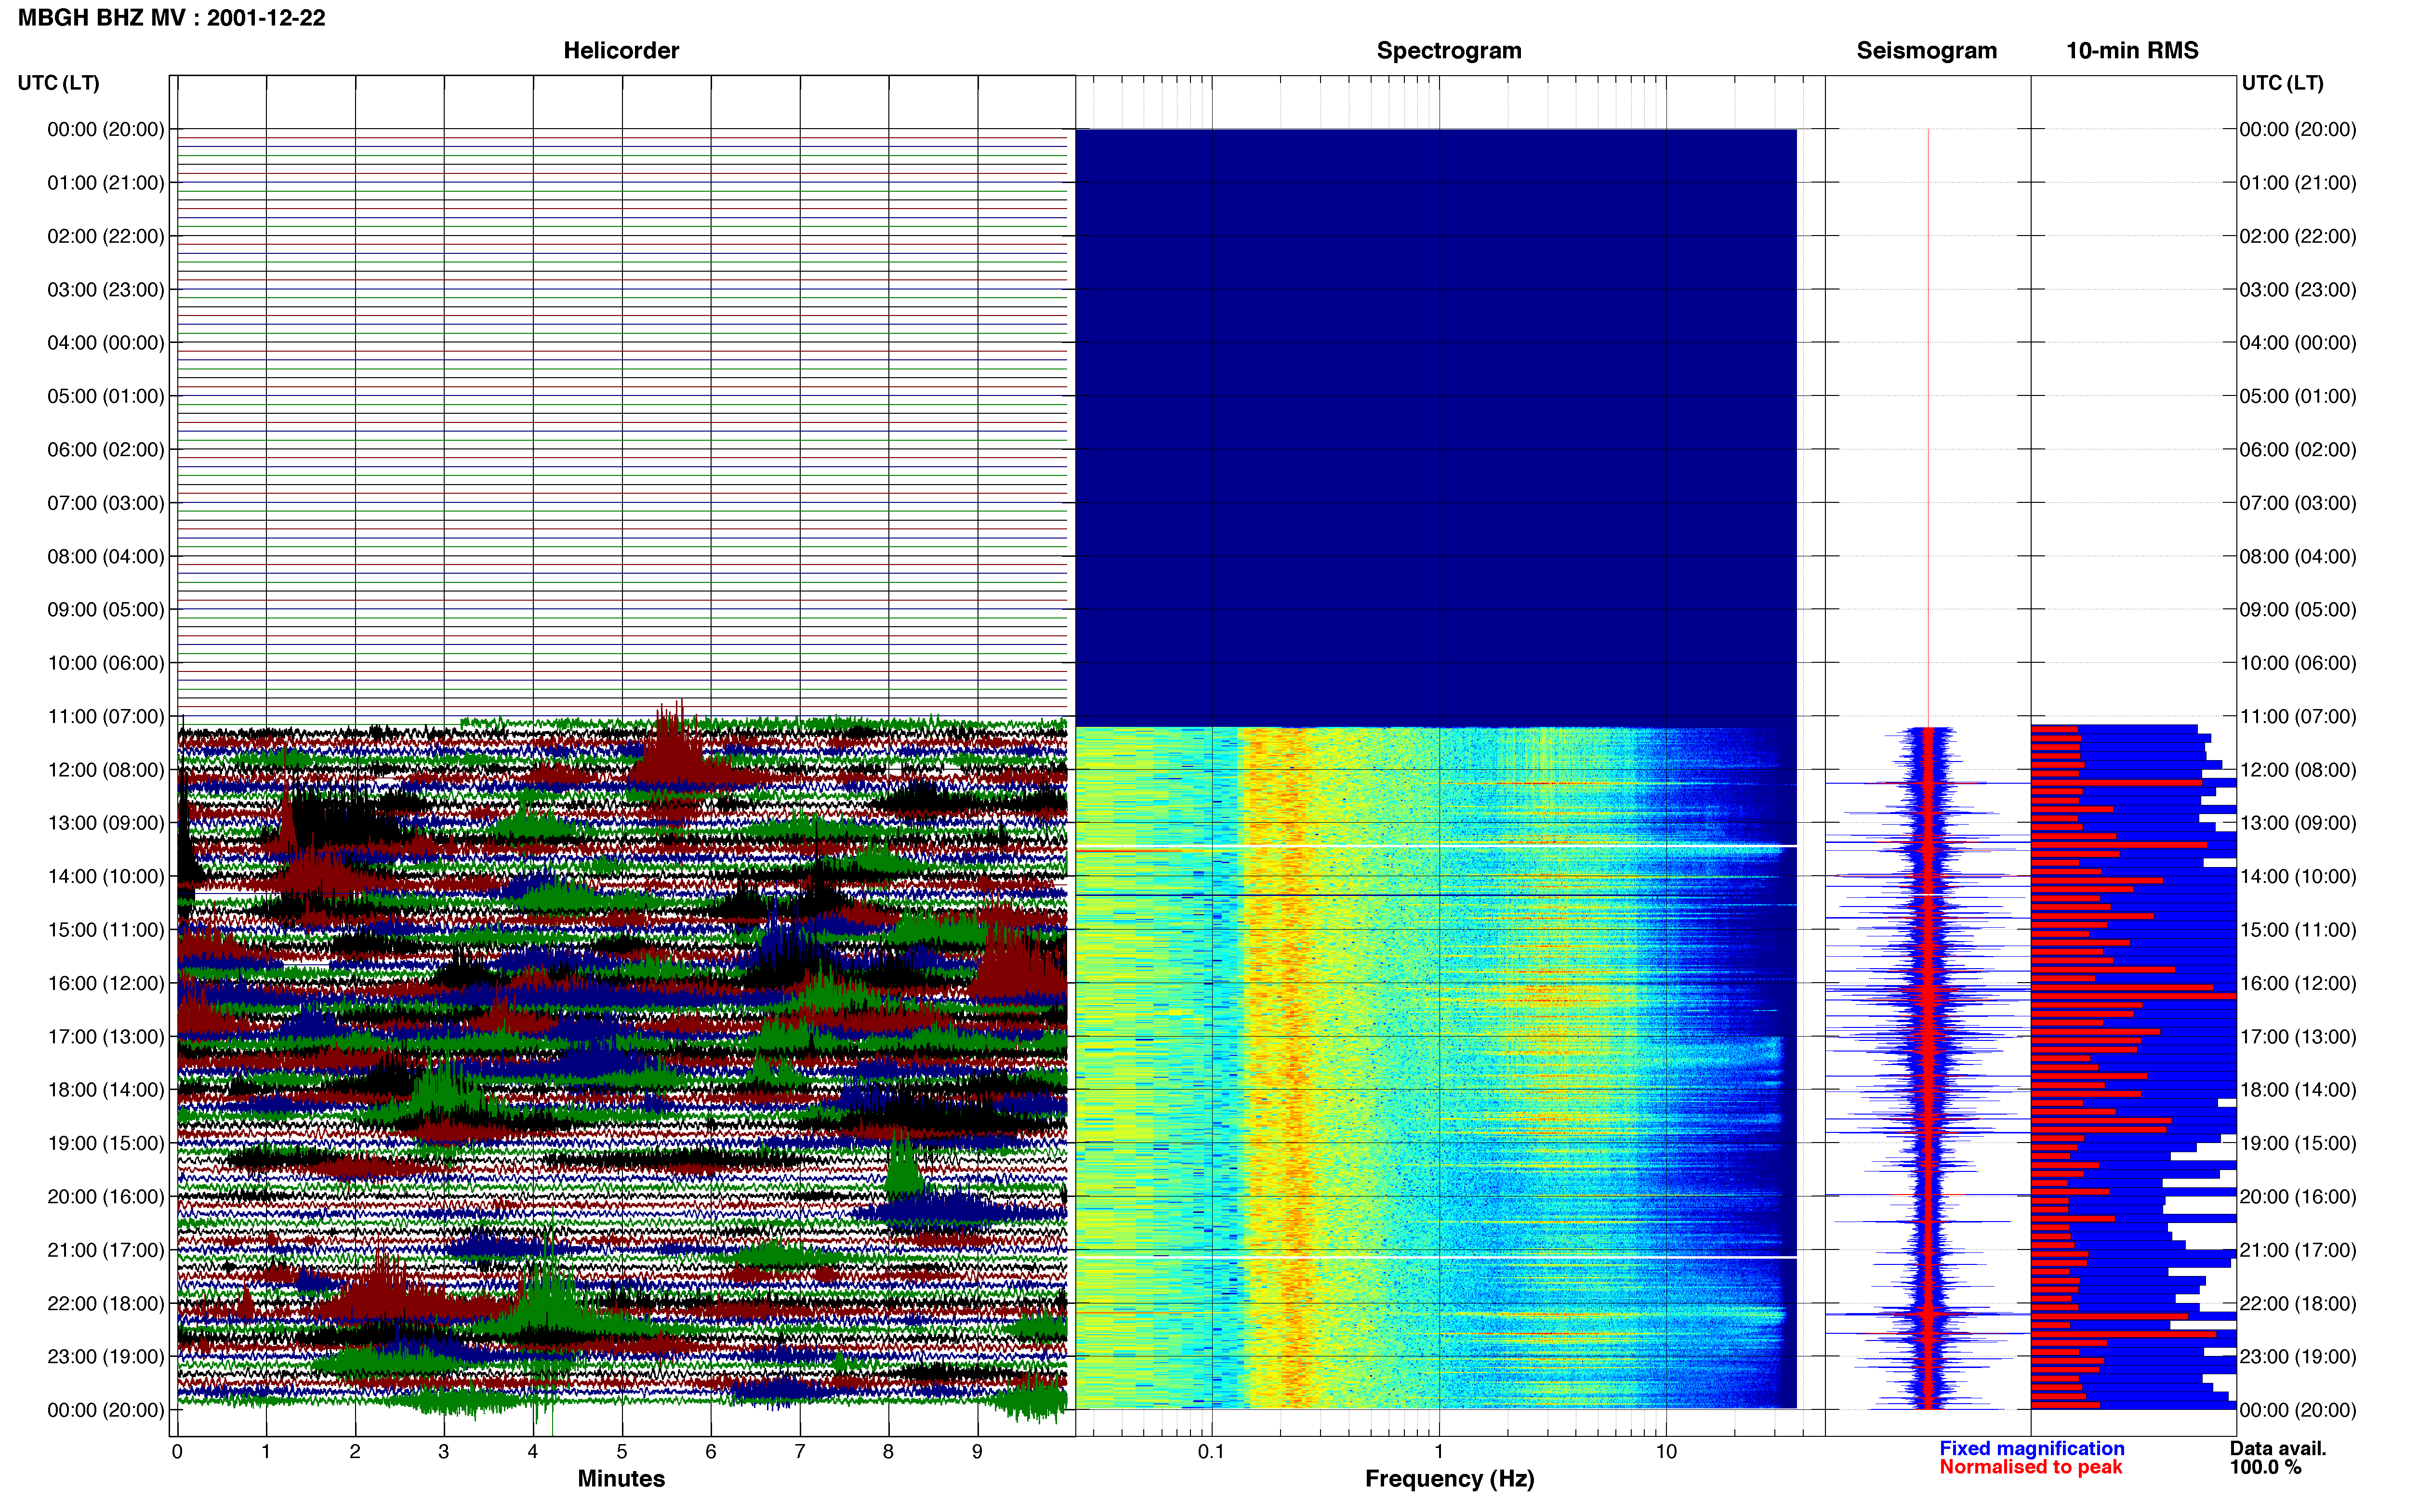This screenshot has height=1512, width=2418.
Task: Click left time label '07:00 (03:00)'
Action: point(106,503)
